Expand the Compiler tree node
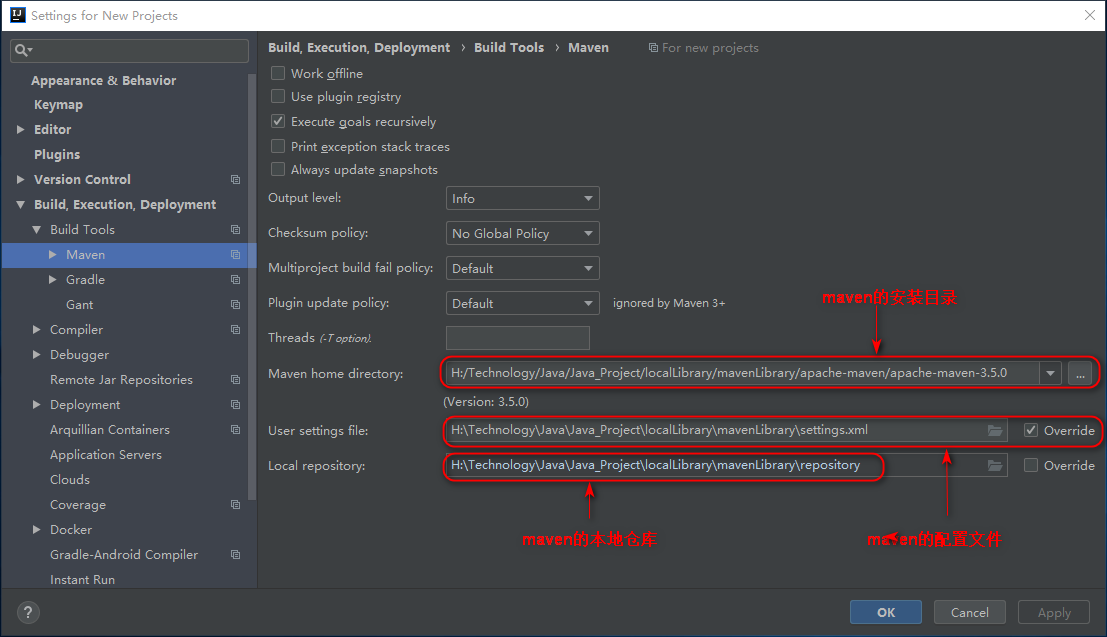The image size is (1107, 637). point(37,330)
